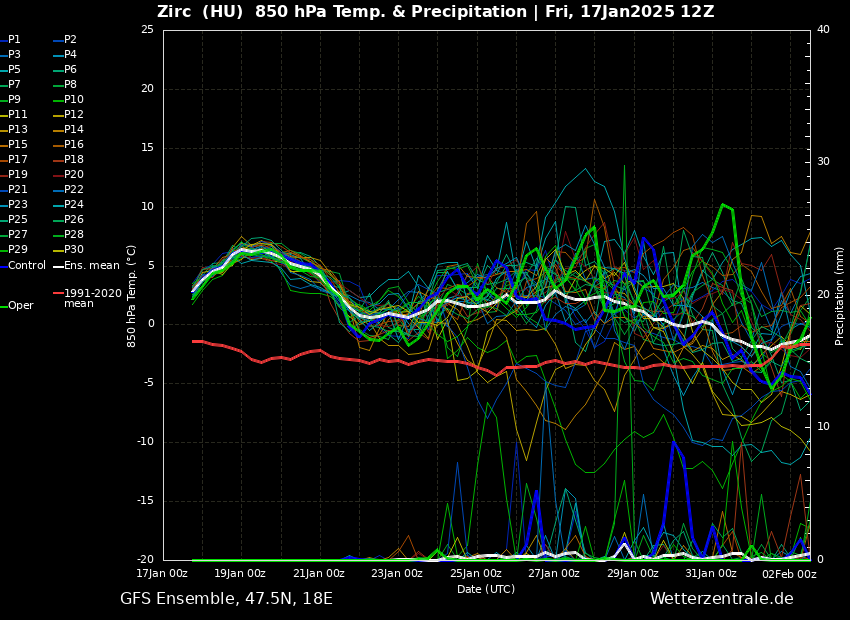Click the 02Feb 00z date tick label

[789, 574]
